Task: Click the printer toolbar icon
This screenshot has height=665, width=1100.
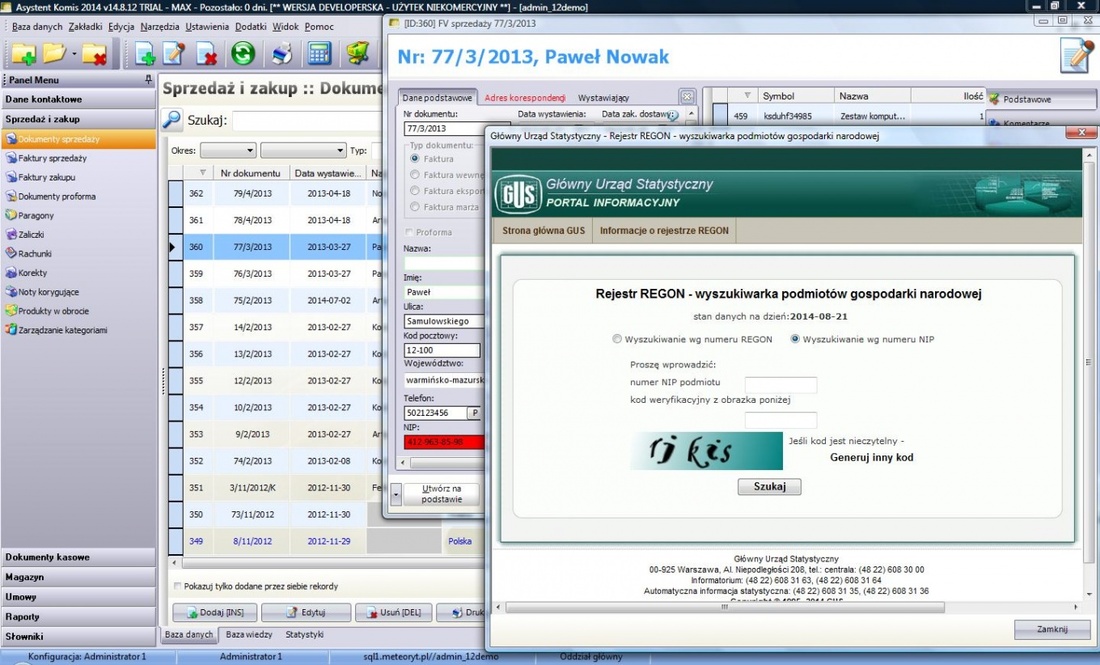Action: (282, 54)
